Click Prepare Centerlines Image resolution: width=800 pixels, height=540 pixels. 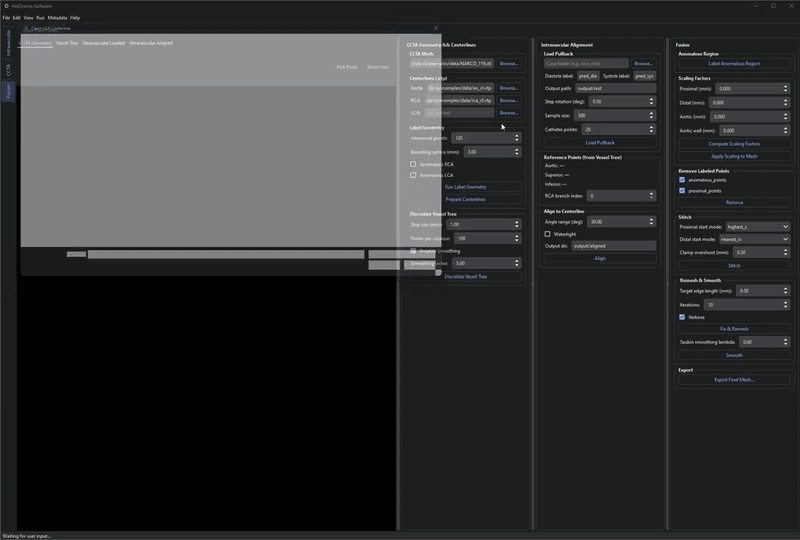tap(465, 200)
